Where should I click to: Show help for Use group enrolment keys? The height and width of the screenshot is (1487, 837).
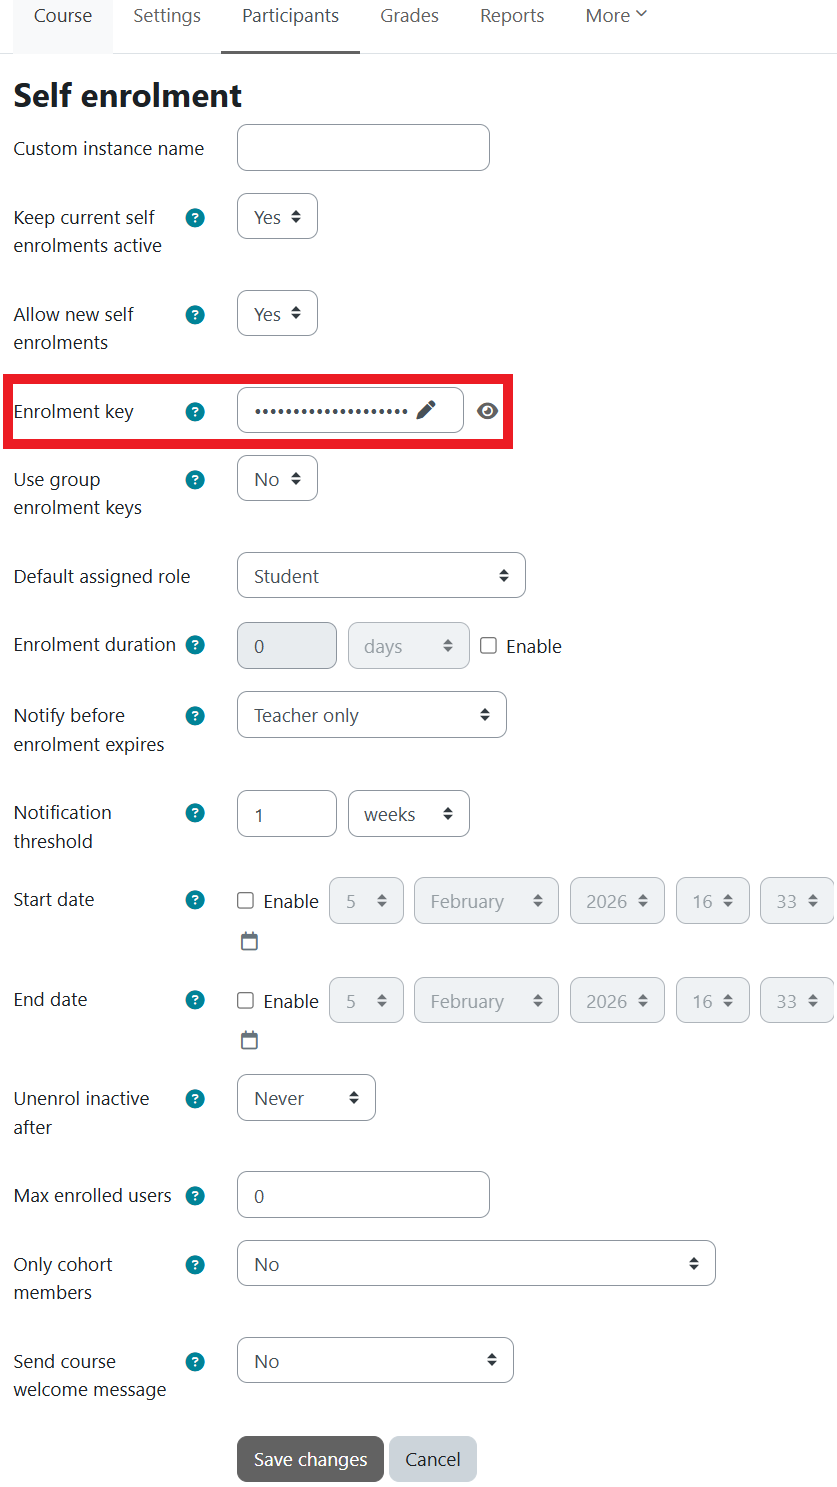[196, 480]
